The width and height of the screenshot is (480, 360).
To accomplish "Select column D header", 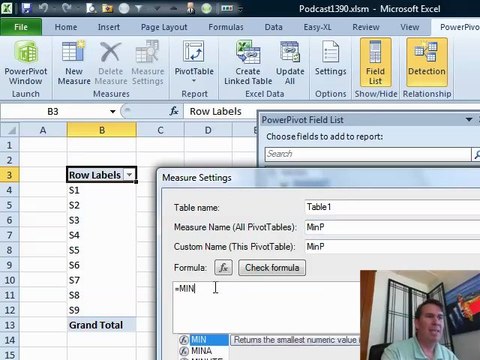I will click(208, 130).
